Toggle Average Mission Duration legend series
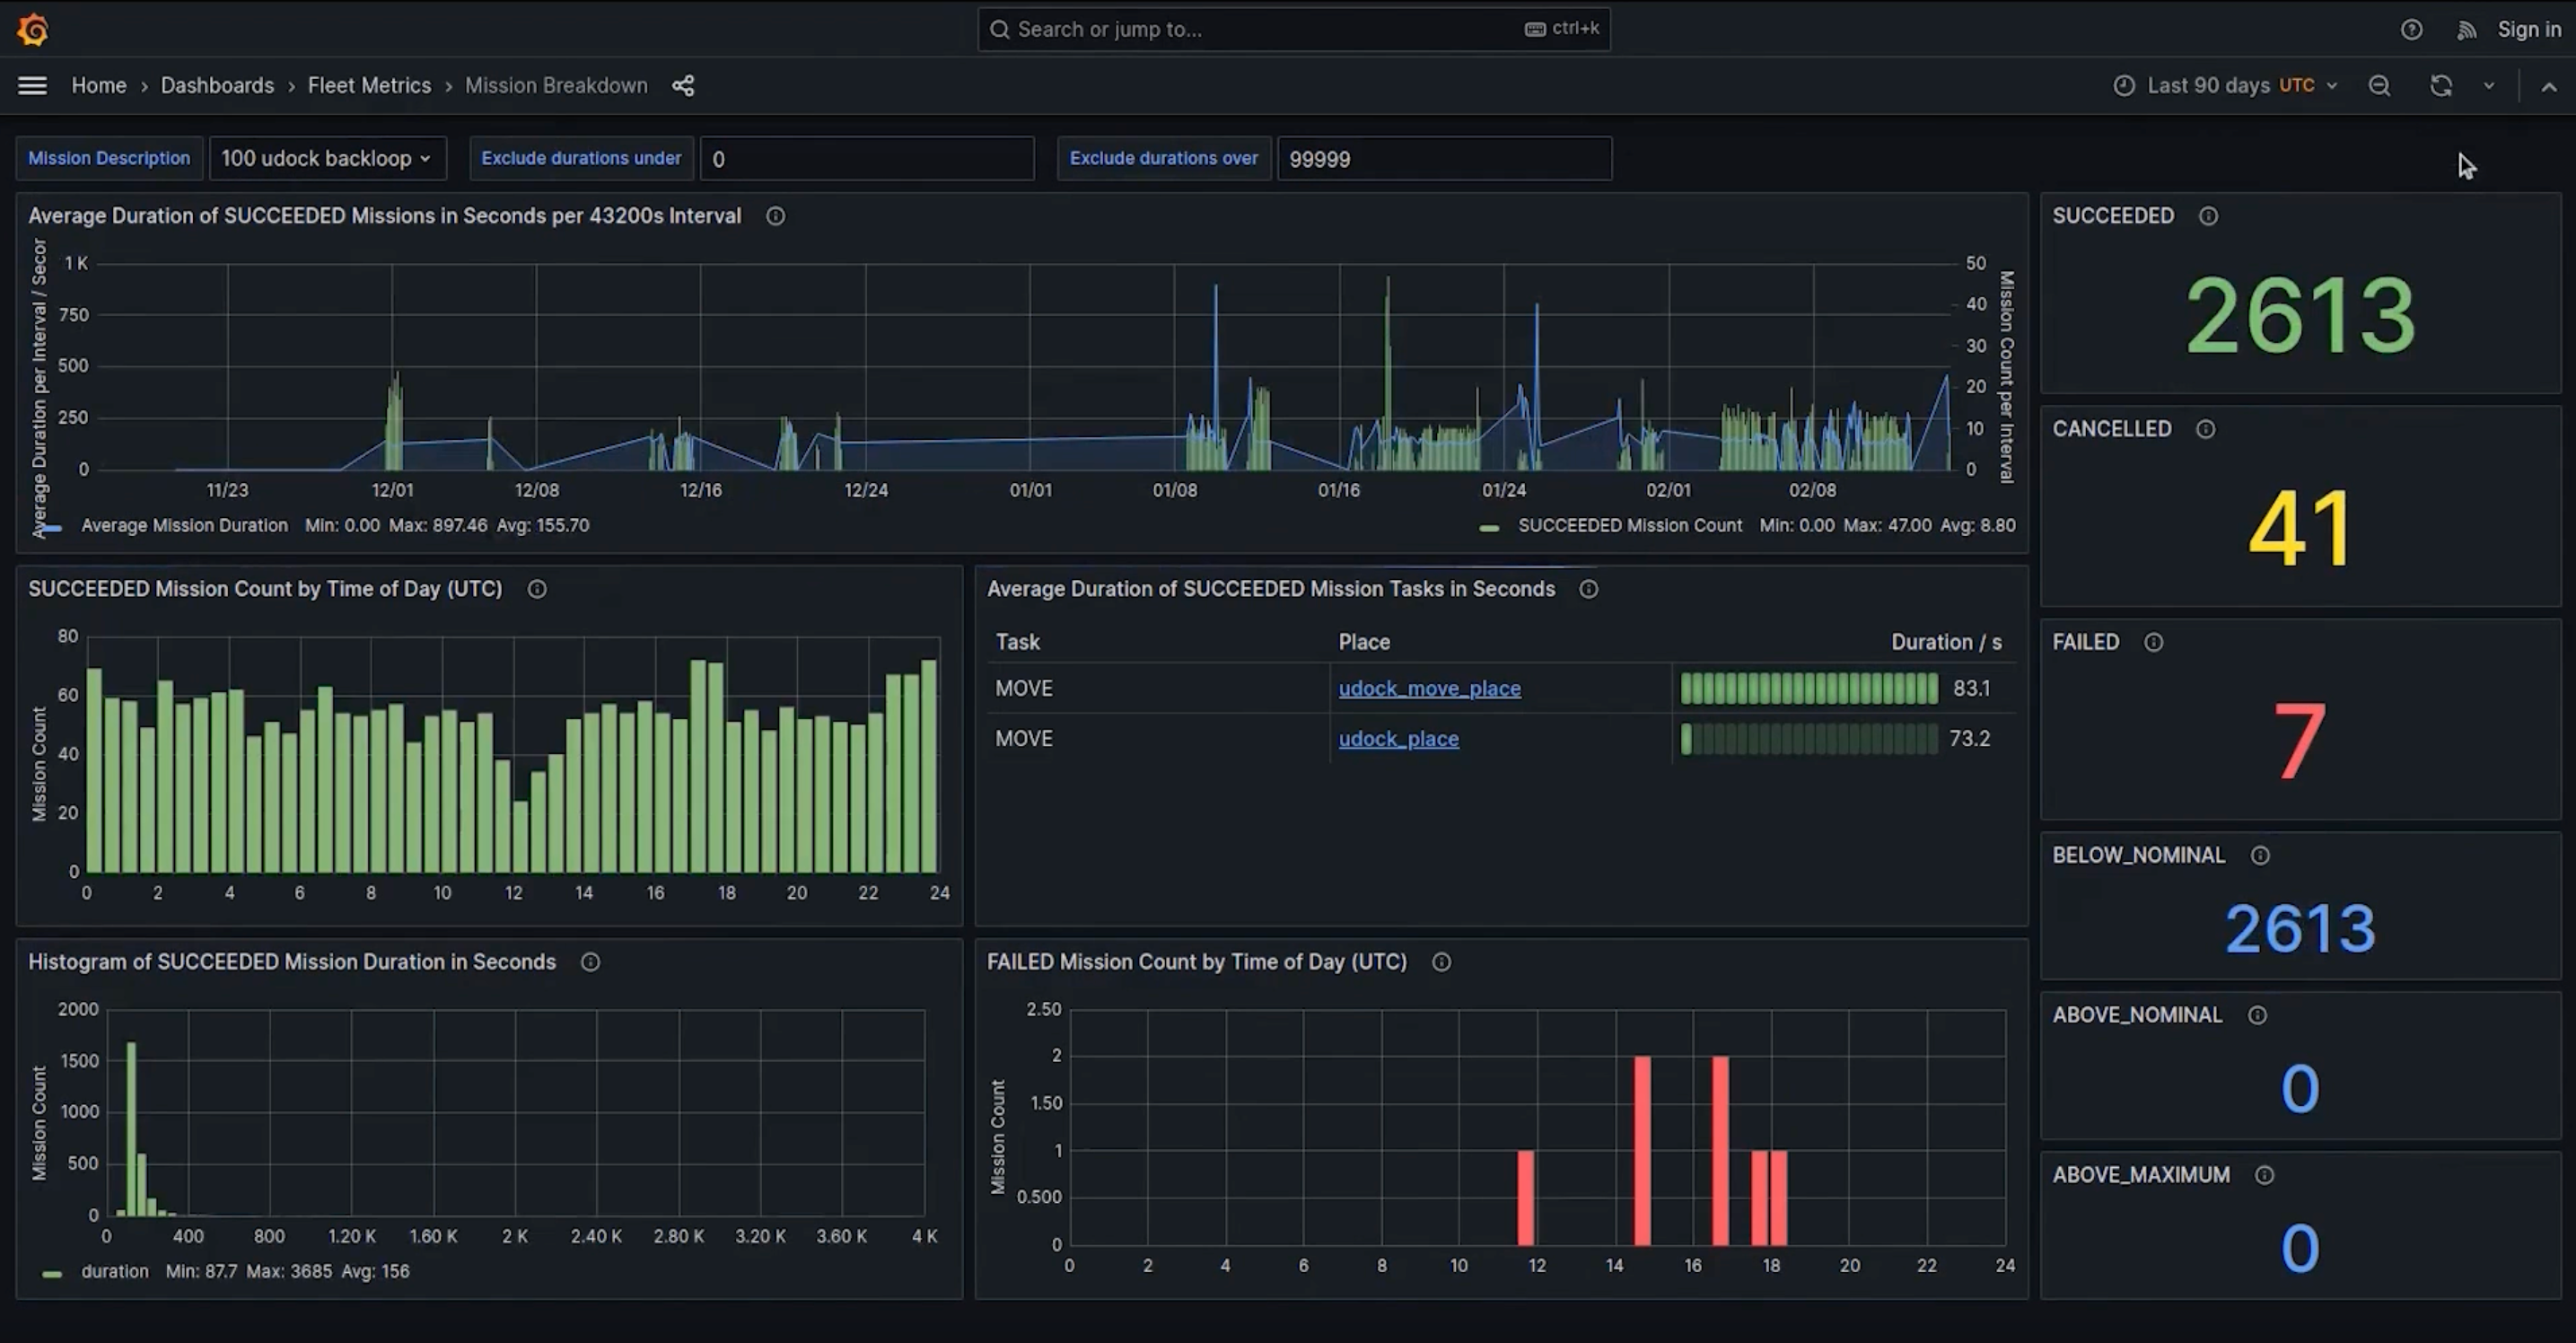The height and width of the screenshot is (1343, 2576). [x=184, y=525]
